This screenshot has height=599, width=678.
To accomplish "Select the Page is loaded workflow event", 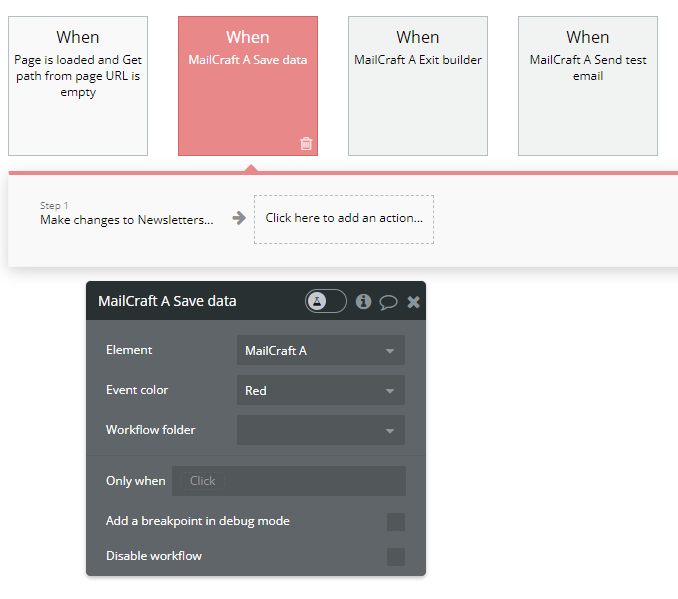I will click(x=78, y=86).
